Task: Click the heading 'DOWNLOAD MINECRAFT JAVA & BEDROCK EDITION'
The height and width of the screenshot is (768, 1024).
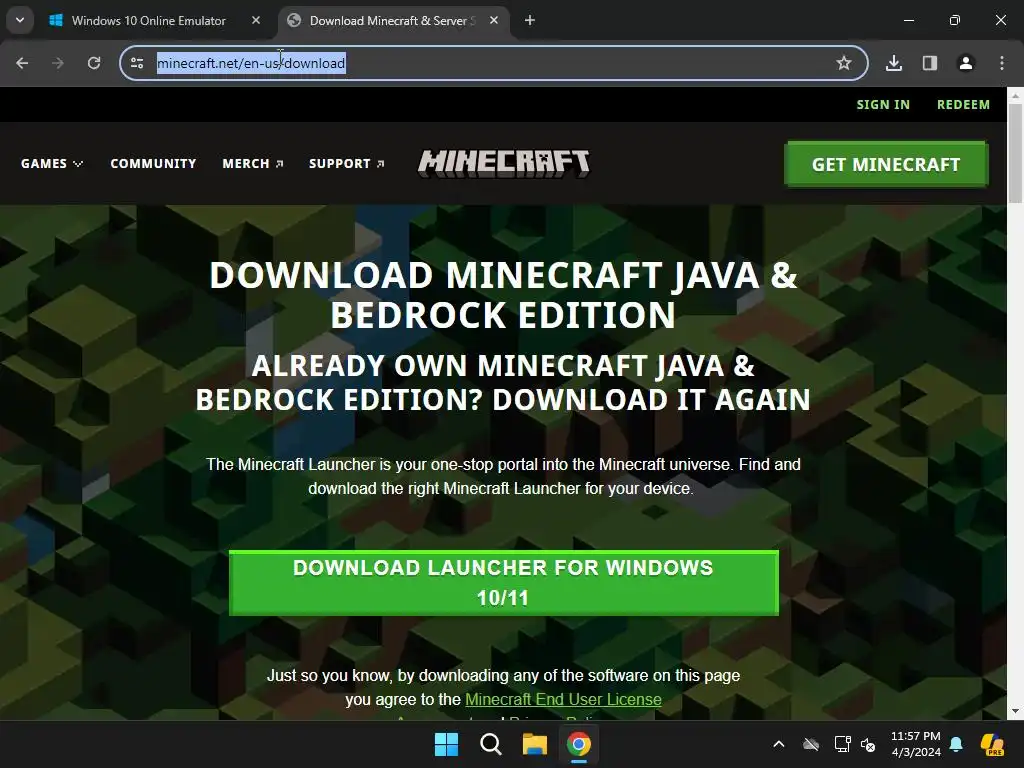Action: tap(504, 295)
